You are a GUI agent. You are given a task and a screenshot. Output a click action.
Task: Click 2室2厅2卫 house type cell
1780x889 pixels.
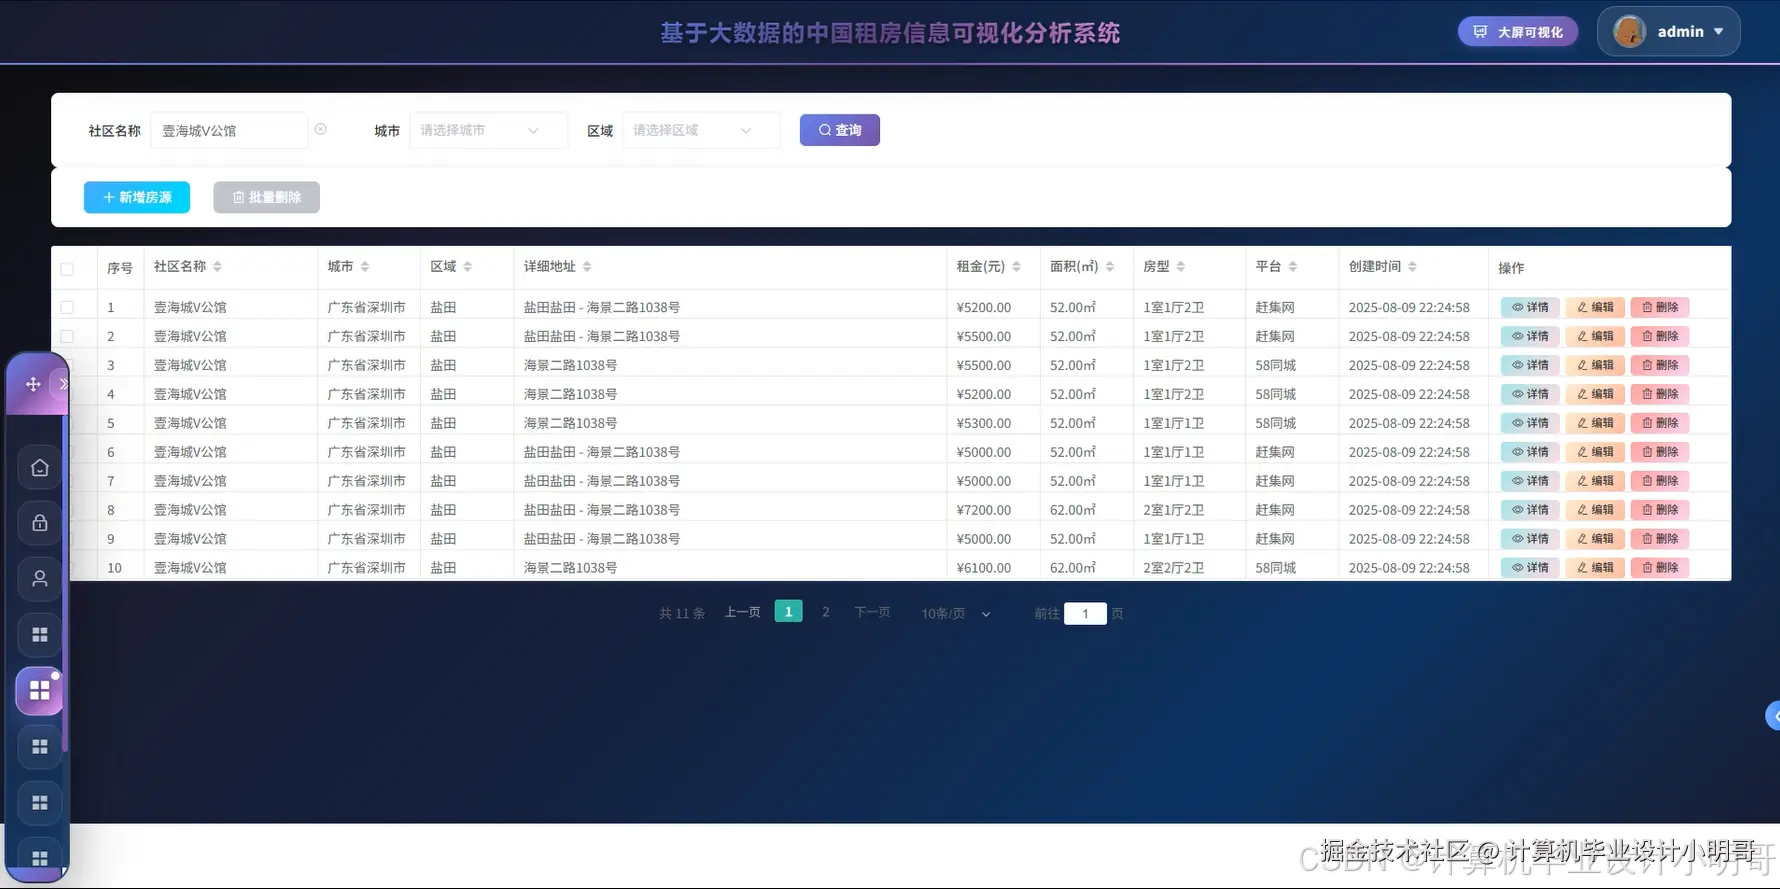pyautogui.click(x=1174, y=568)
